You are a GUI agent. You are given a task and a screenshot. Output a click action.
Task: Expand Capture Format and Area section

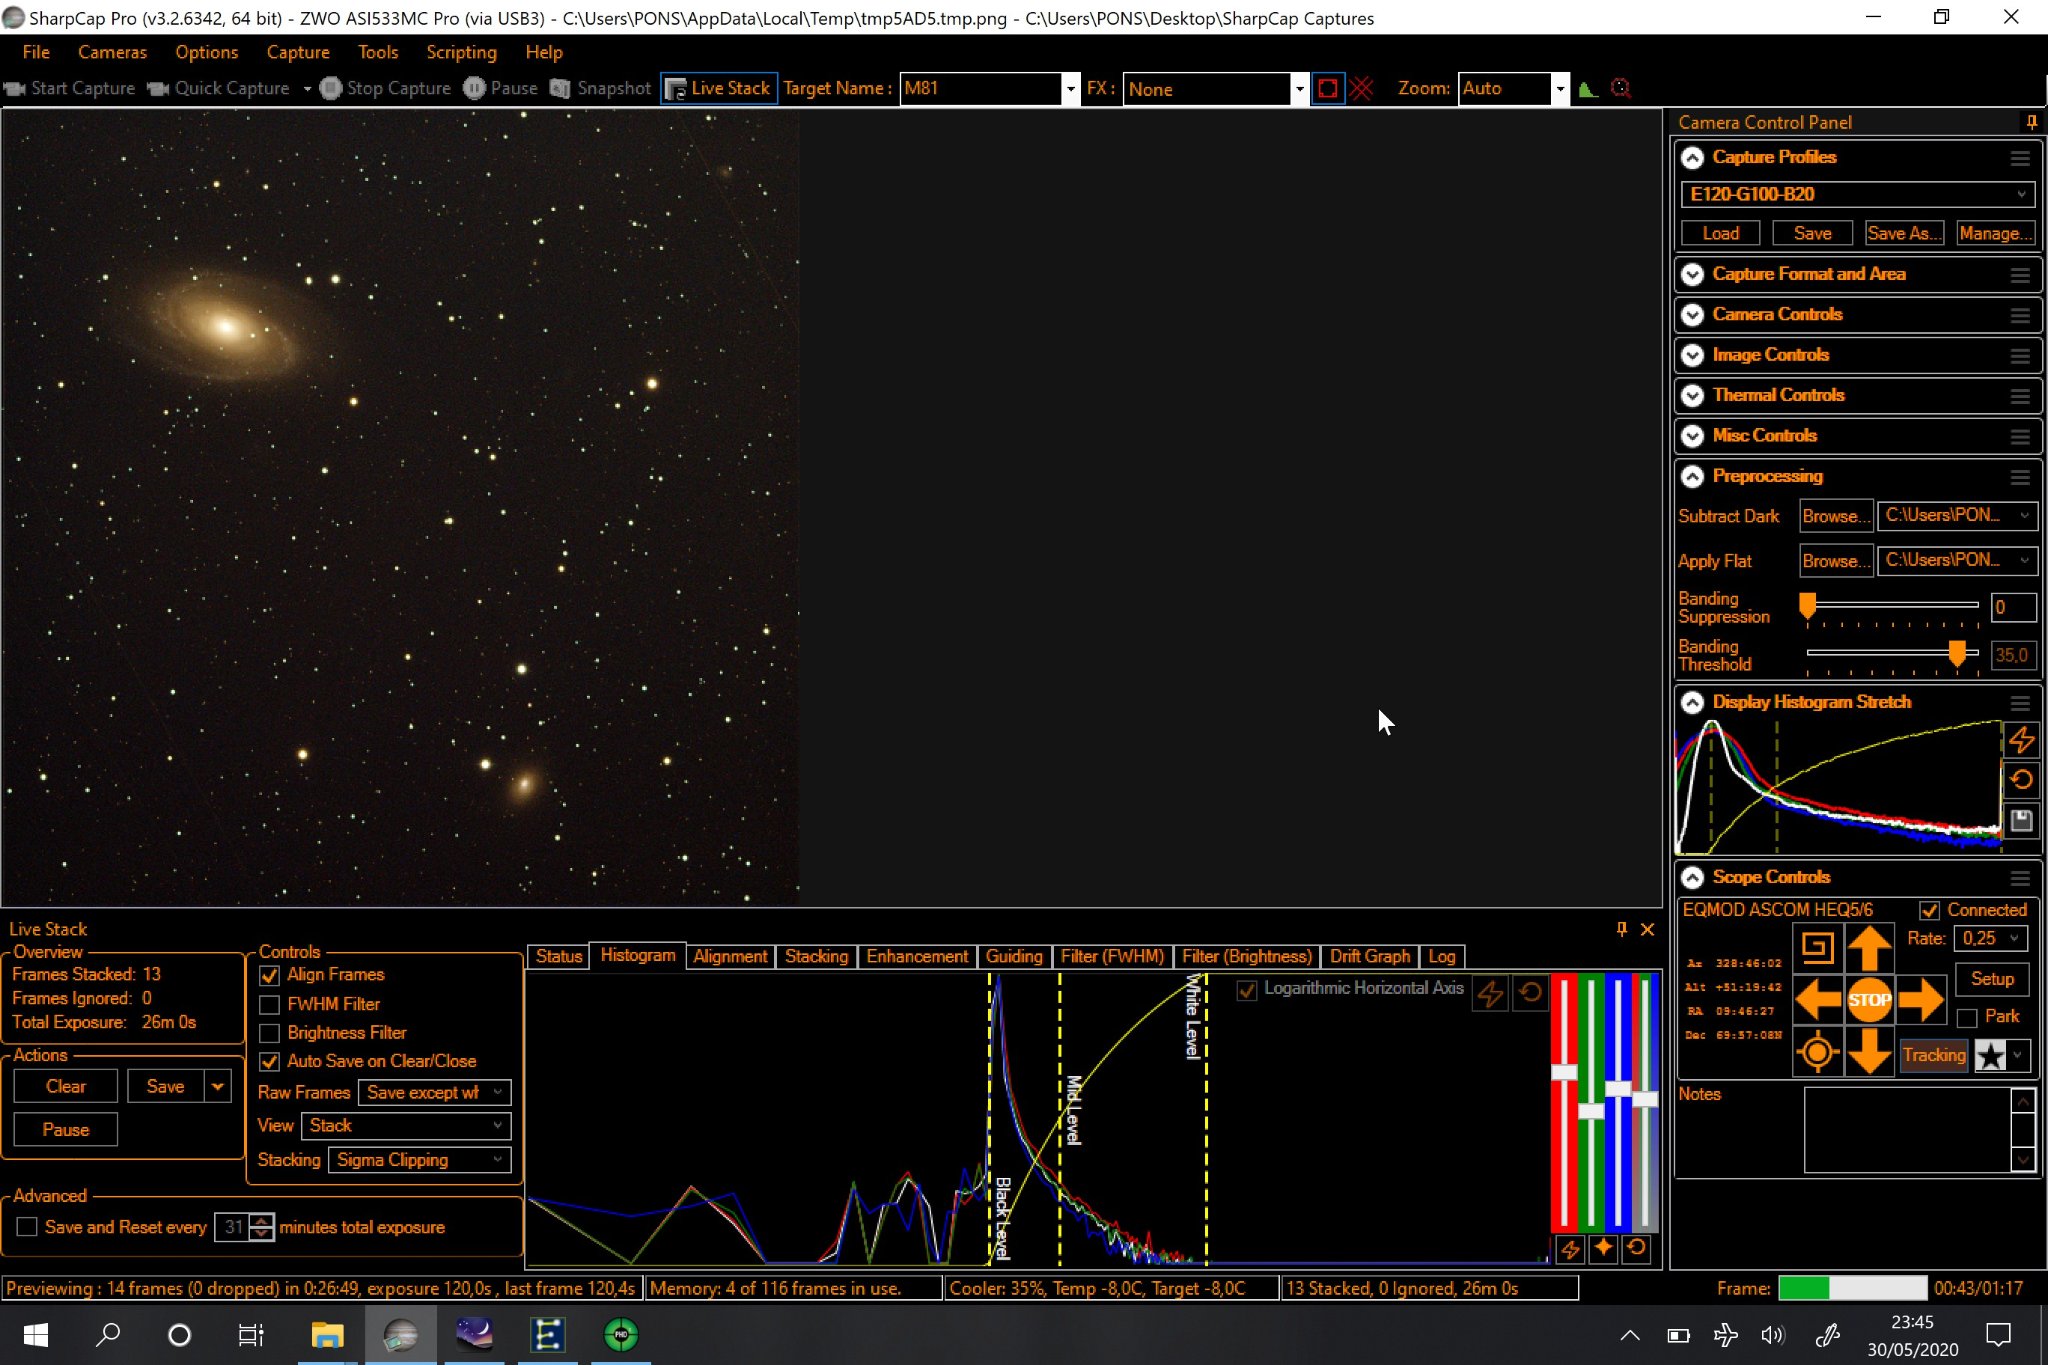pyautogui.click(x=1692, y=274)
